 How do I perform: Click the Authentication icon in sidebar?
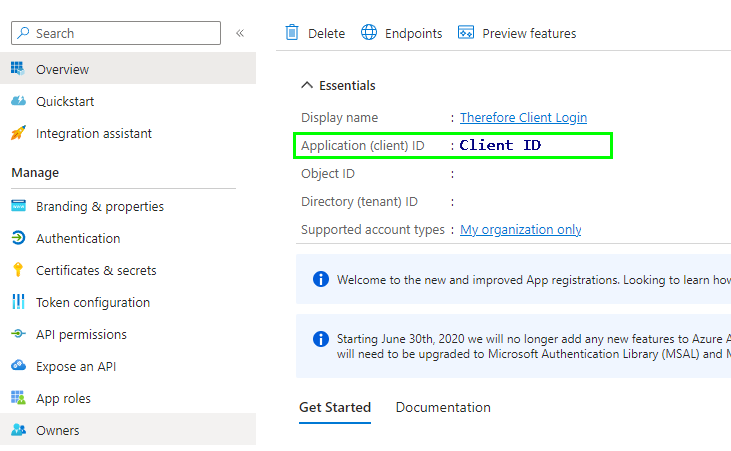tap(18, 238)
